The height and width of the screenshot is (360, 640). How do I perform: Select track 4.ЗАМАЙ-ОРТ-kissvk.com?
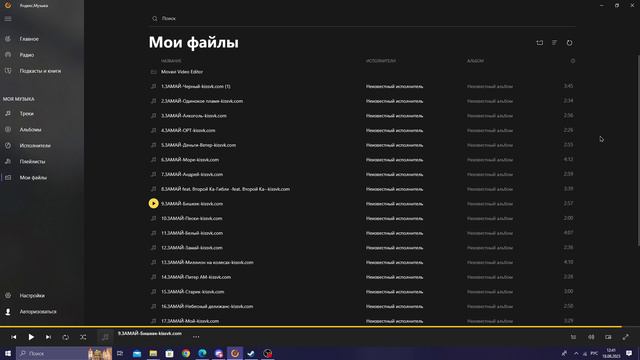[362, 130]
